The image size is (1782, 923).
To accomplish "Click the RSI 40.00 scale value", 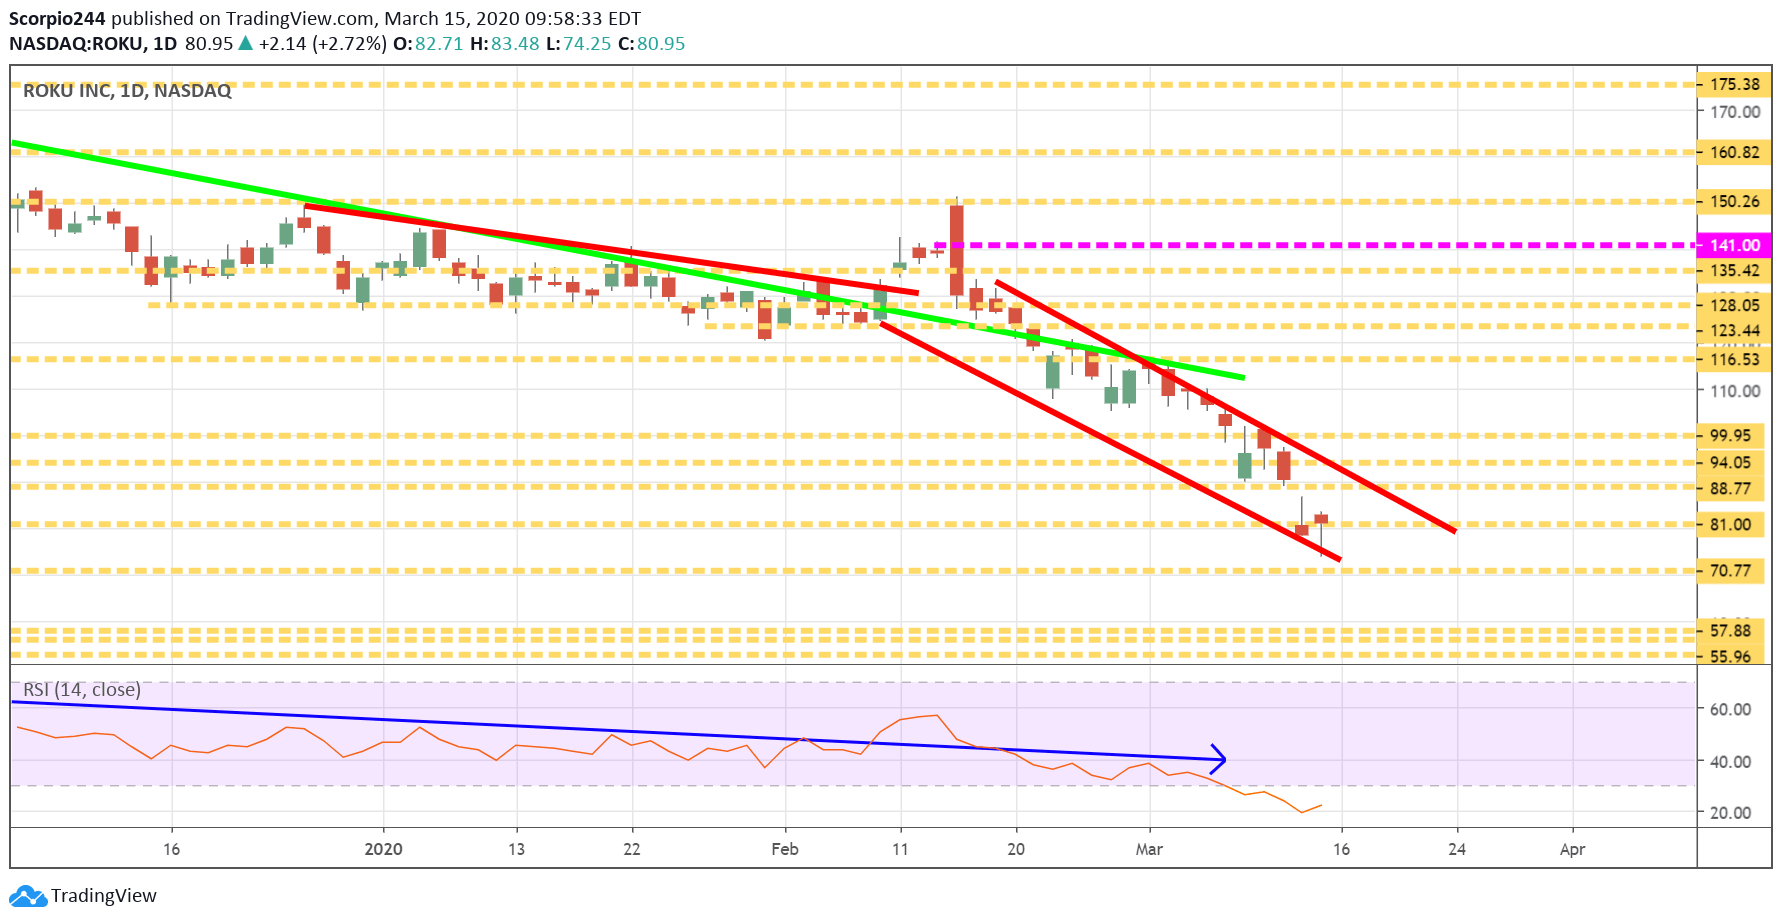I will [1730, 761].
